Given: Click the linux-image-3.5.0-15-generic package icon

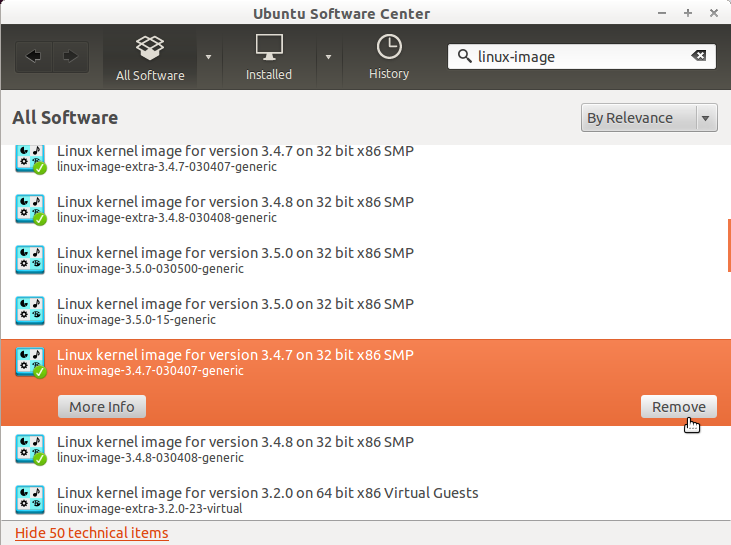Looking at the screenshot, I should [30, 311].
